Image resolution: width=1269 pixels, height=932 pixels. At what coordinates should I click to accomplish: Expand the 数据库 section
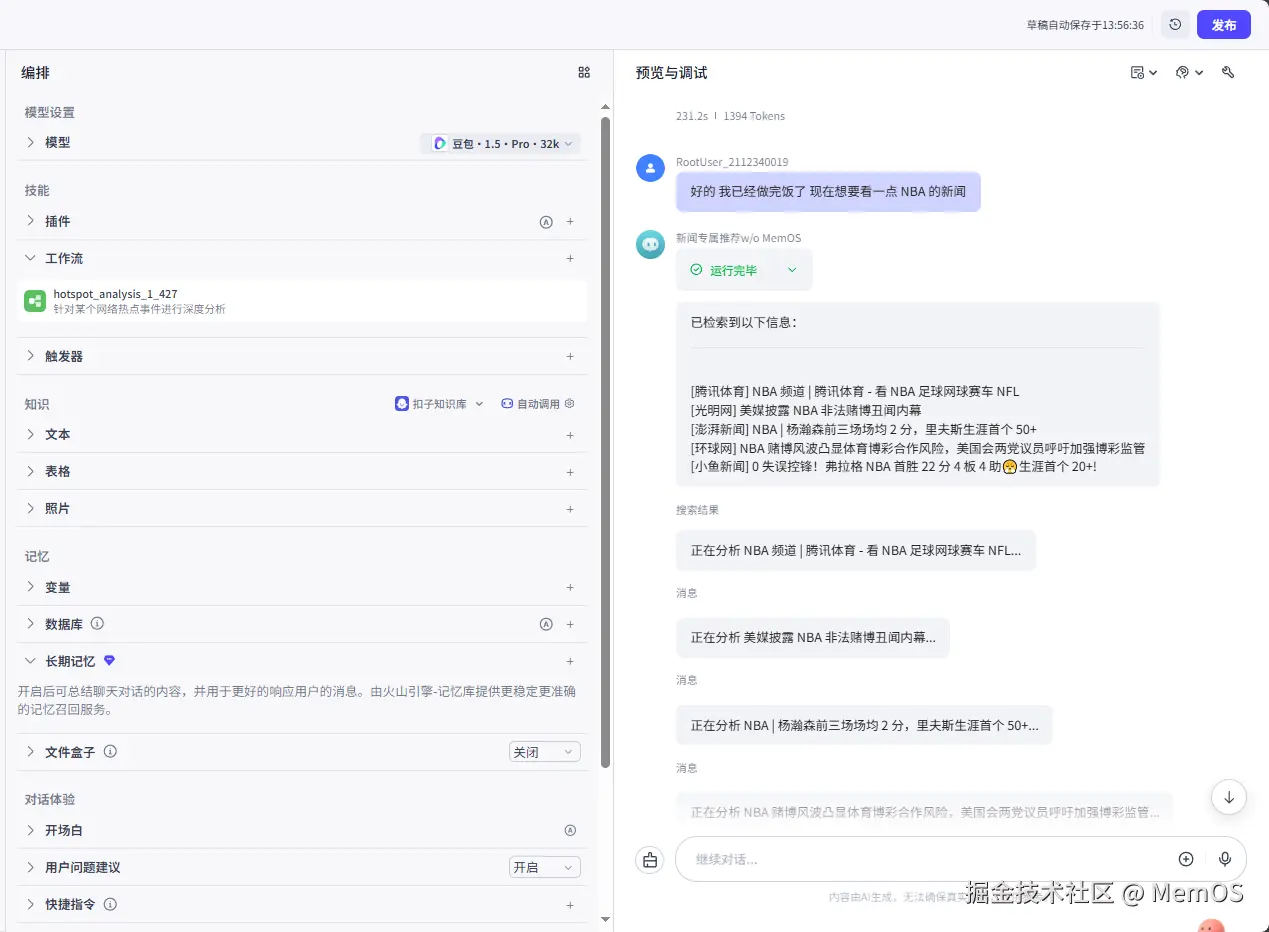[31, 624]
